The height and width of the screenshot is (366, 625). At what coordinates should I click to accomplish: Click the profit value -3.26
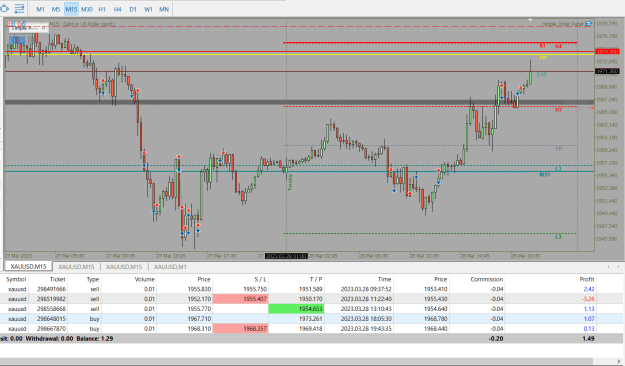588,299
